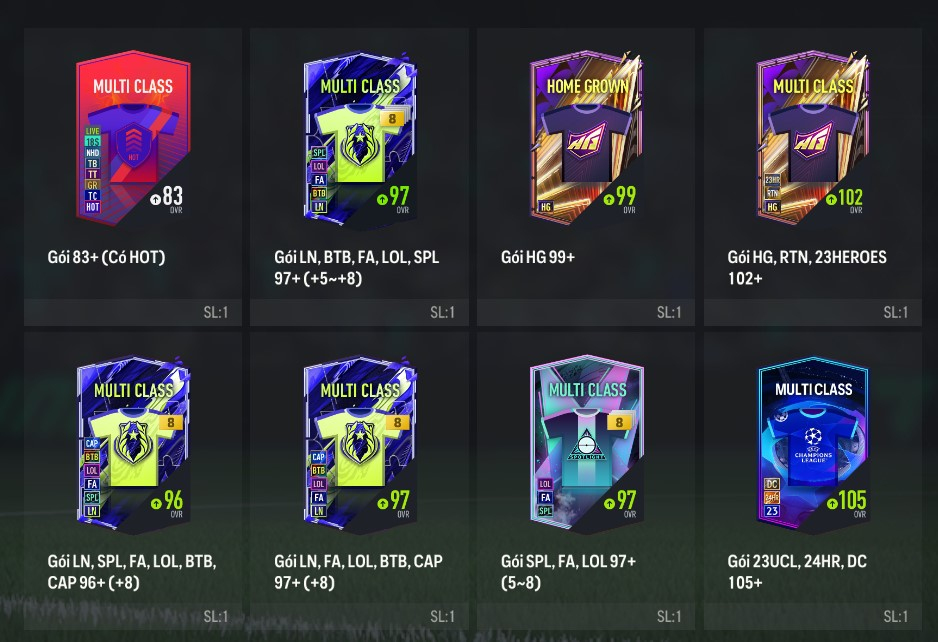Viewport: 938px width, 642px height.
Task: Click the green upgrade arrow beside 102 OVR
Action: [831, 199]
